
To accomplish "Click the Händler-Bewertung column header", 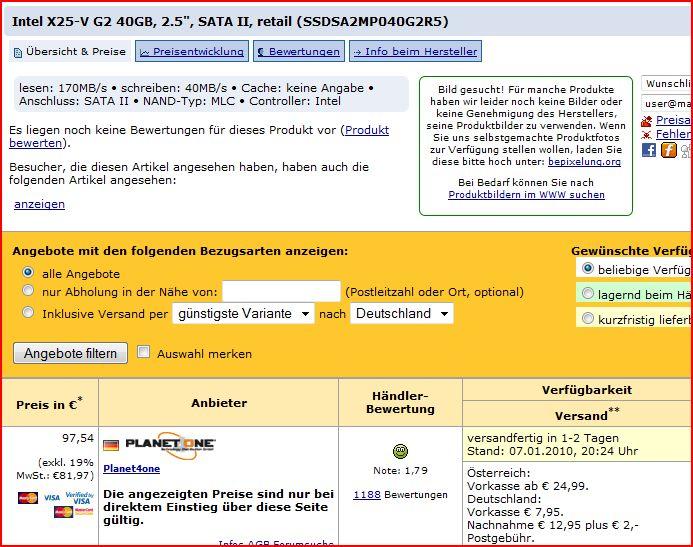I will [x=400, y=403].
